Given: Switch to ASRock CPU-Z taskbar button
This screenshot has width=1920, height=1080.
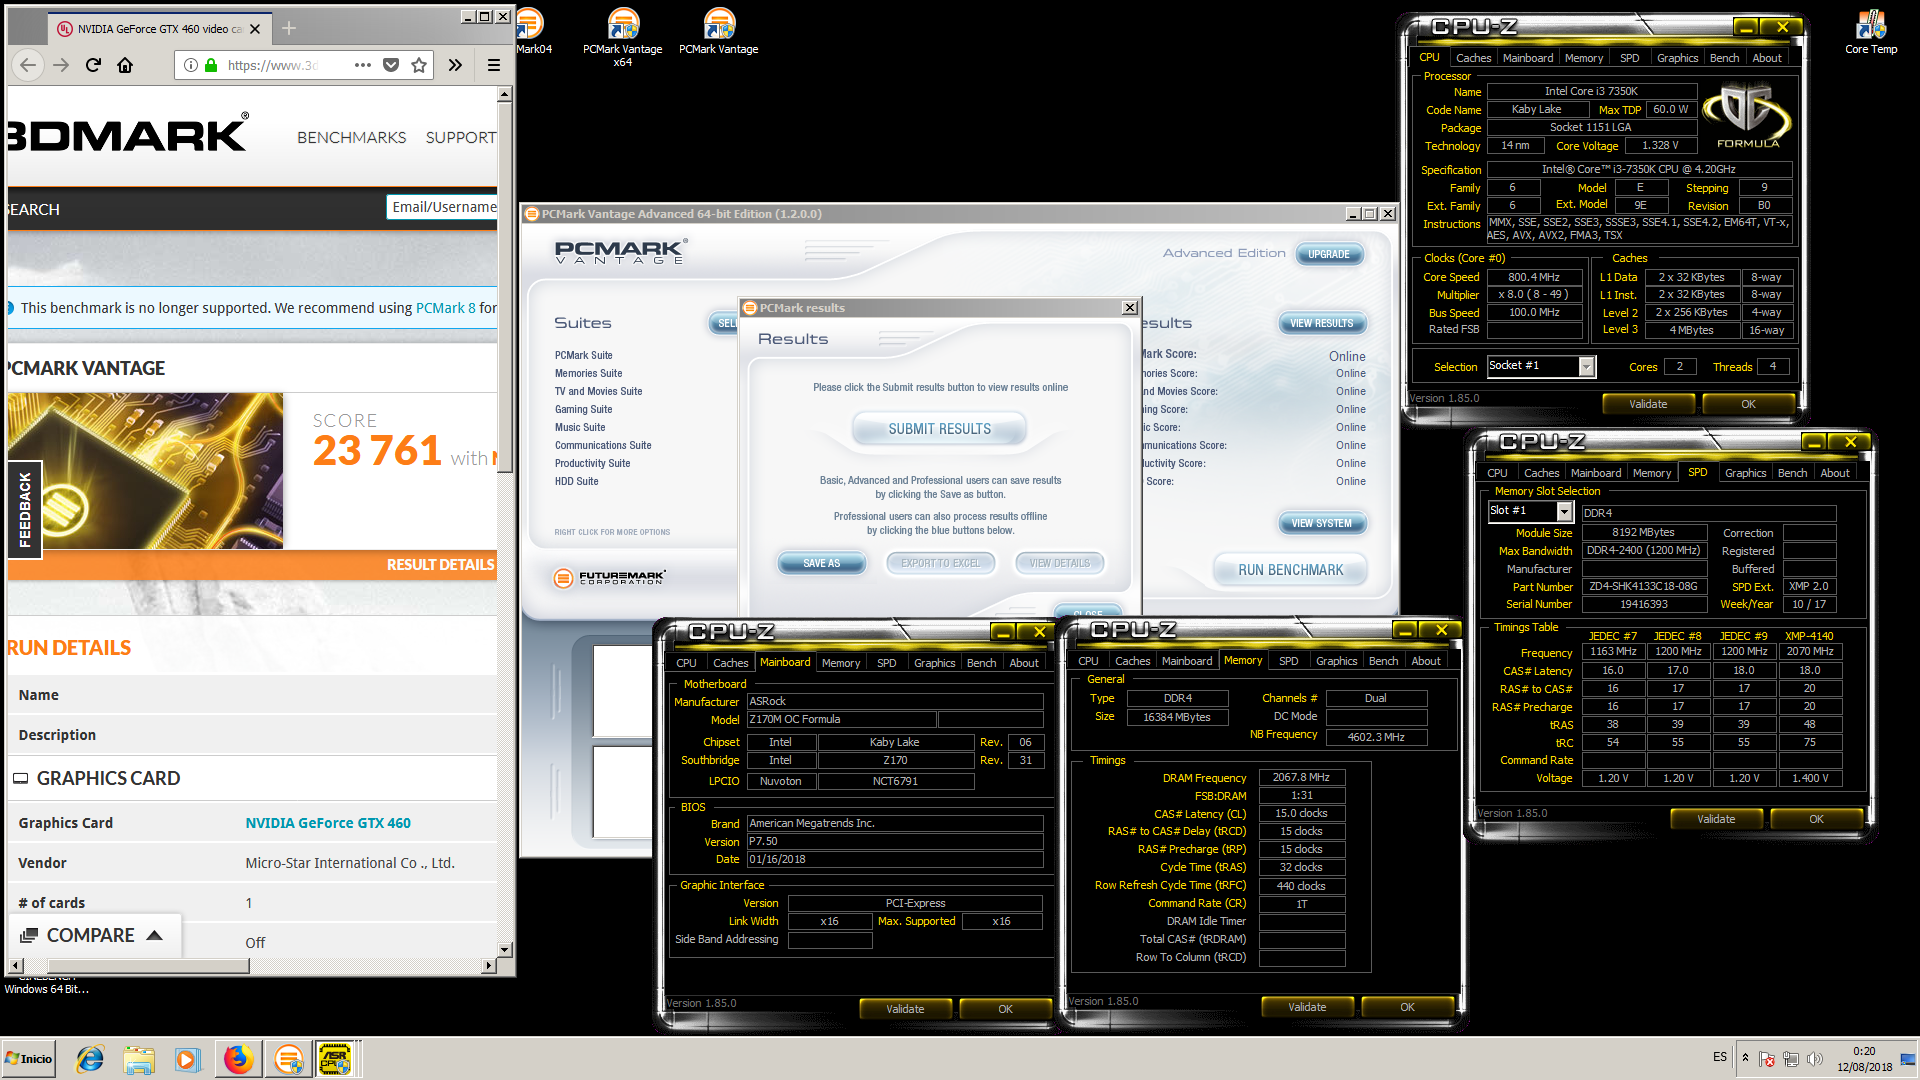Looking at the screenshot, I should 335,1059.
